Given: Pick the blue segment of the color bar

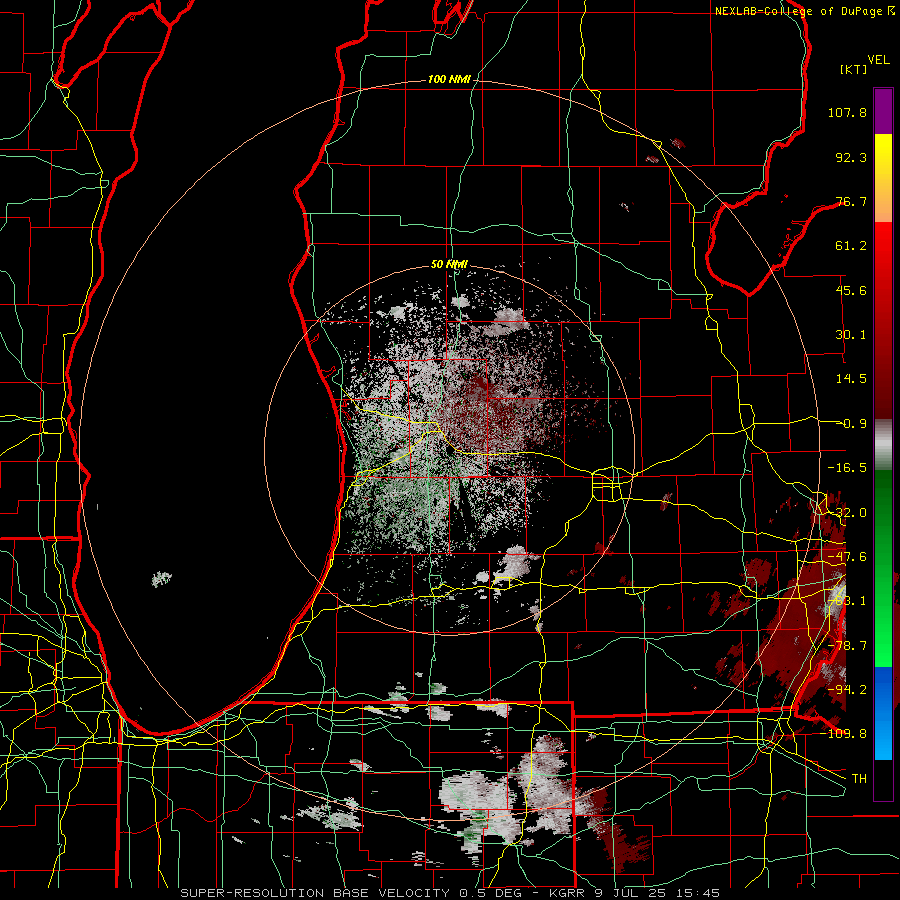Looking at the screenshot, I should pyautogui.click(x=883, y=713).
